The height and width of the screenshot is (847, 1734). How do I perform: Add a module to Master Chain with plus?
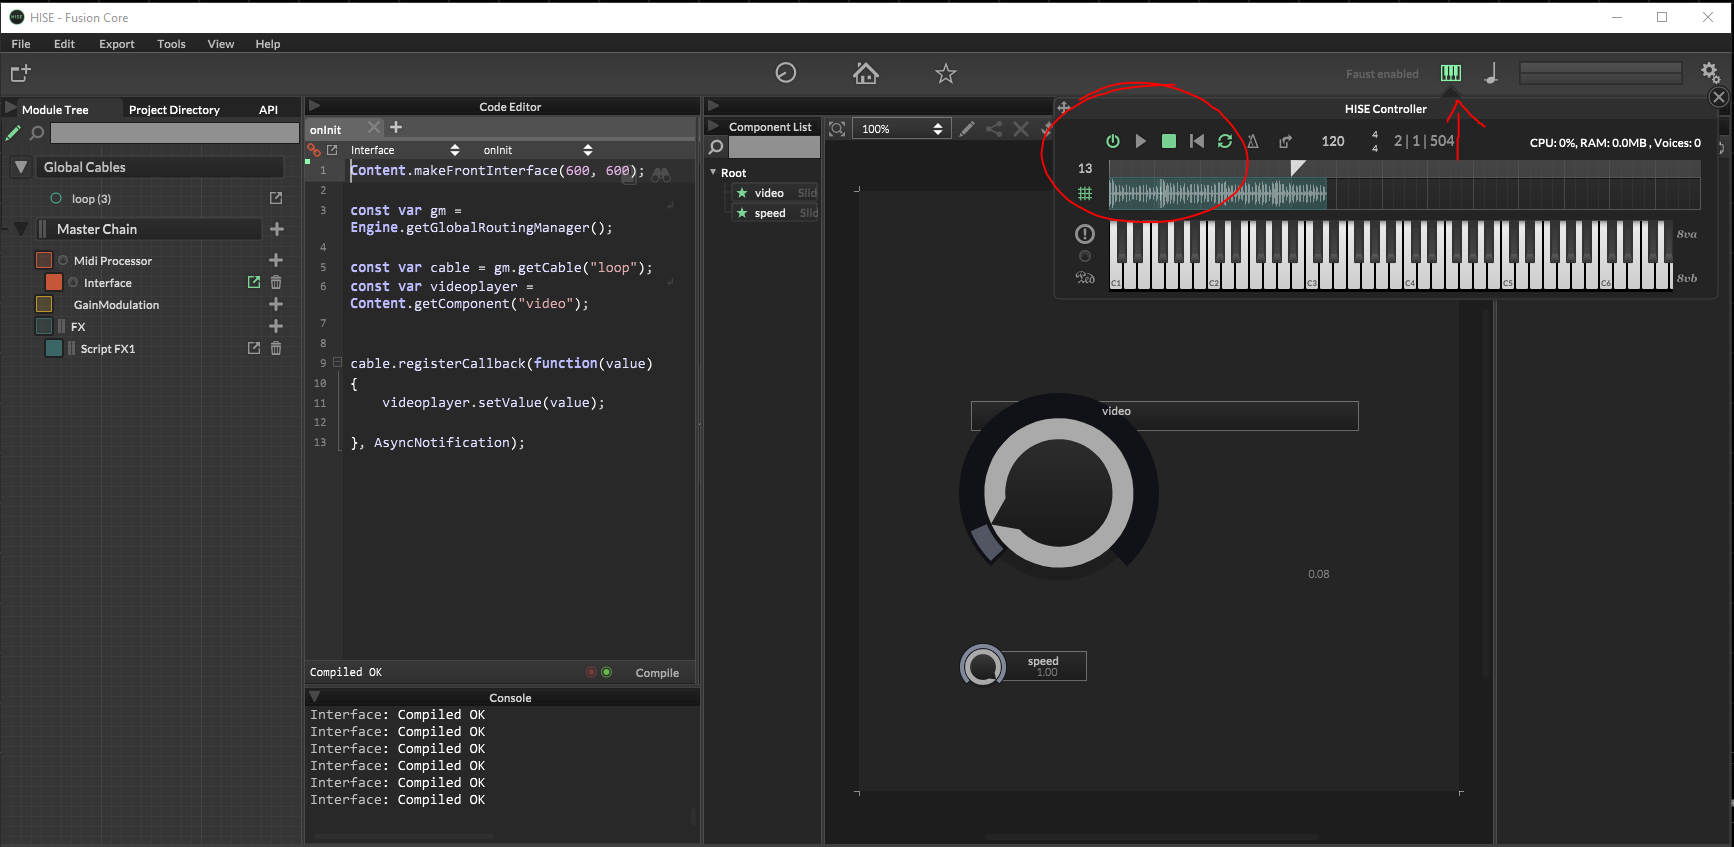277,229
